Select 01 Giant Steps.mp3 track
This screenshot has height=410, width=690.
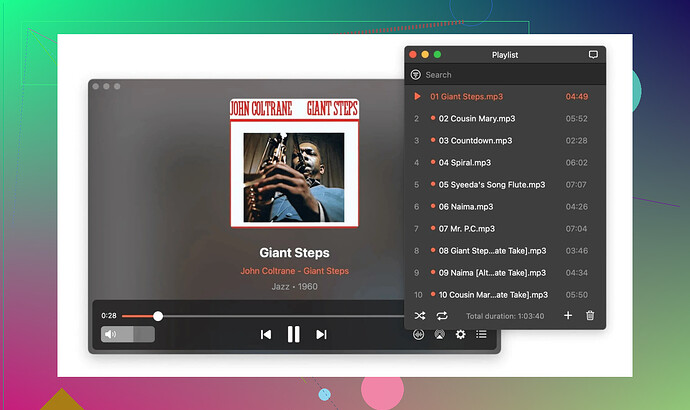505,96
